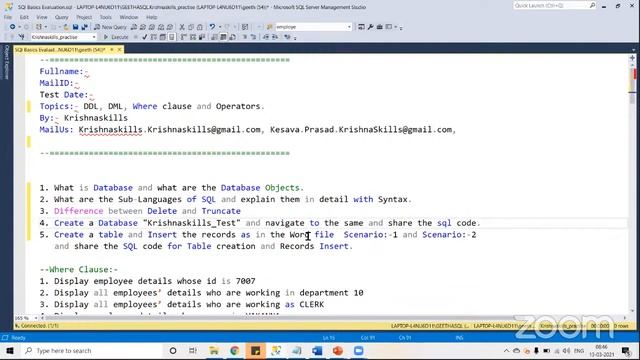The image size is (640, 360).
Task: Click the split editor handle above scrollbar
Action: point(632,58)
